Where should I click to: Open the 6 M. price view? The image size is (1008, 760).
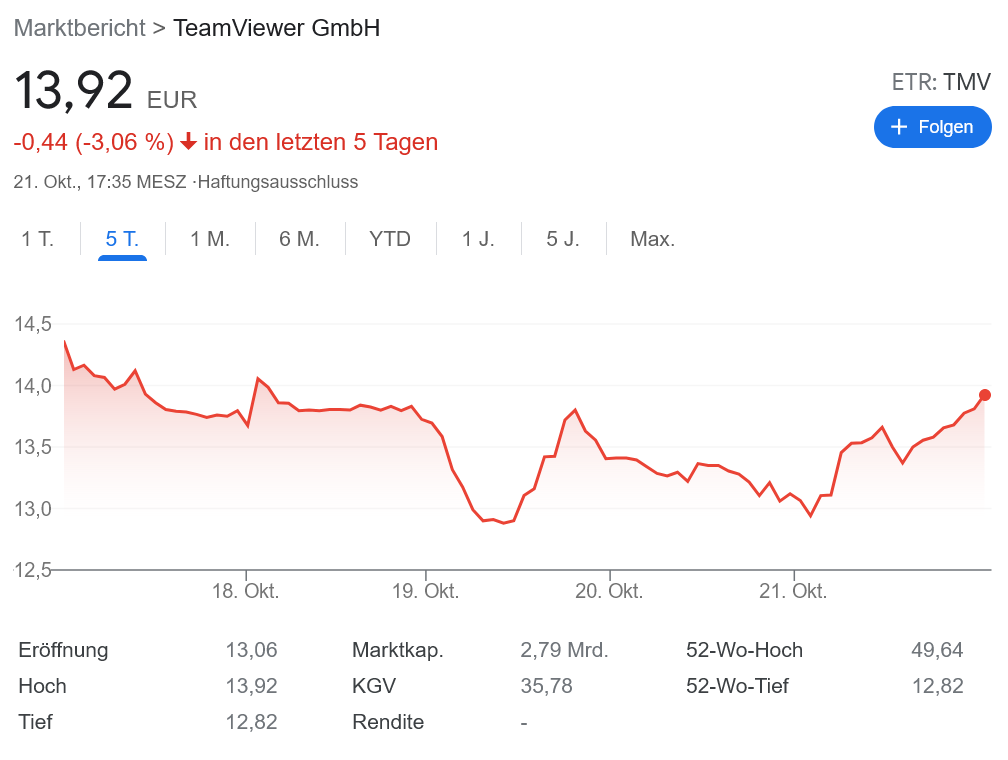pos(299,239)
